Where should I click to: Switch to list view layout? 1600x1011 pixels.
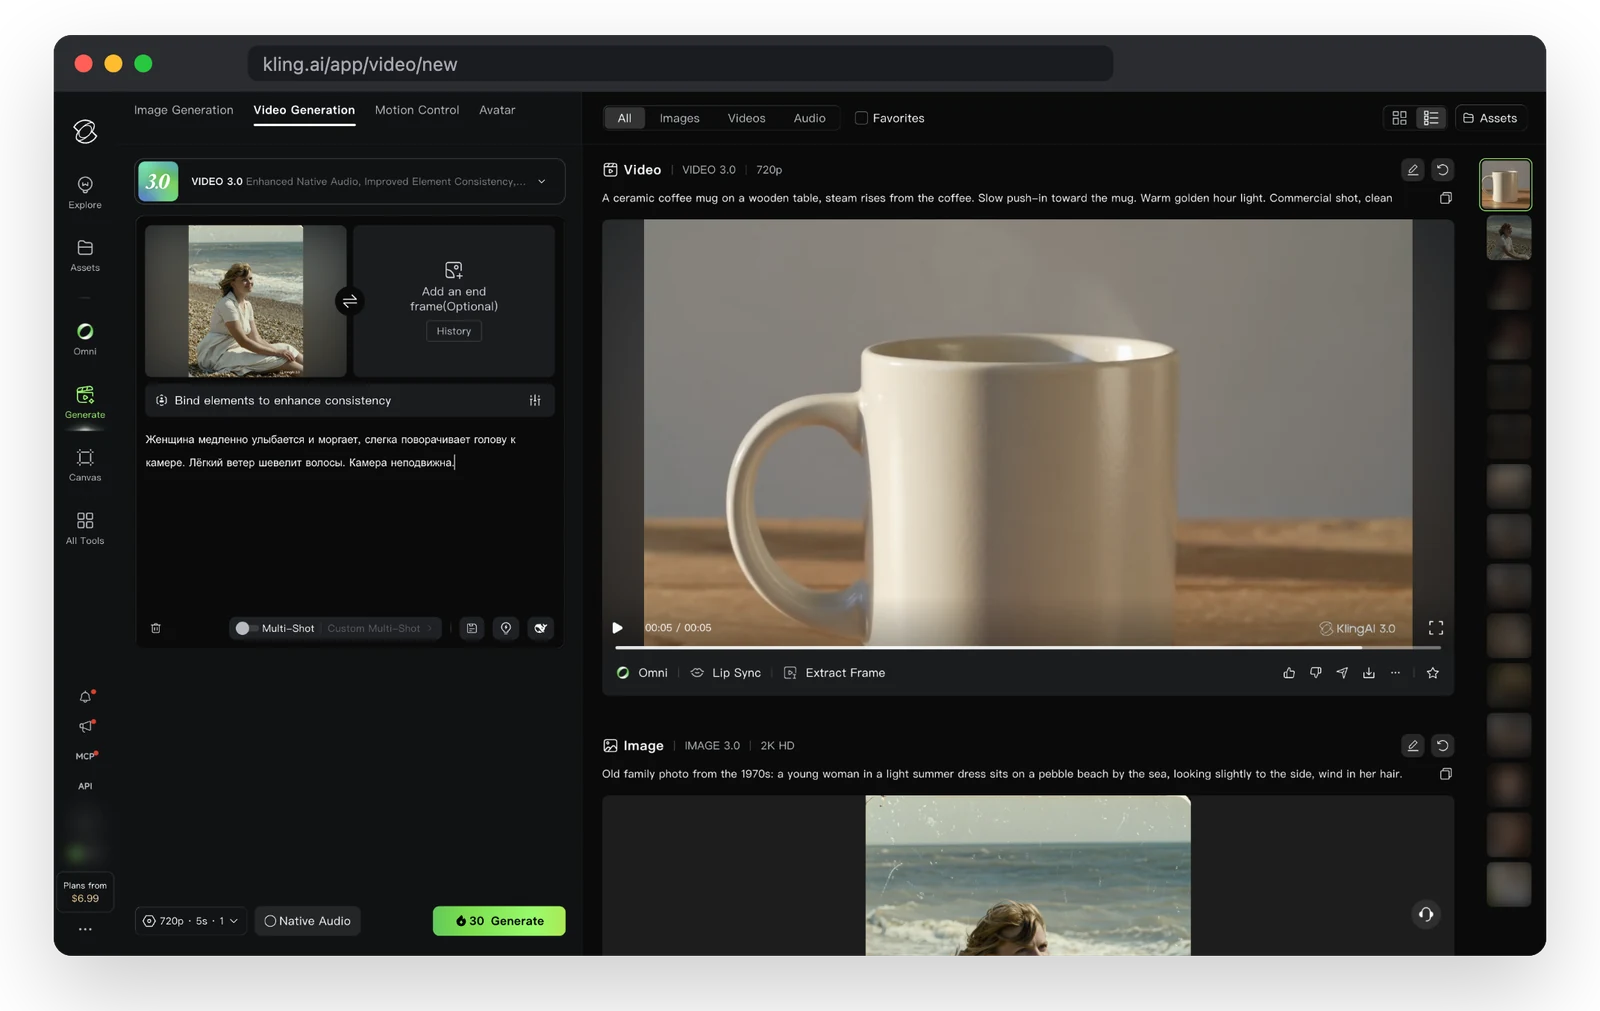click(1431, 118)
